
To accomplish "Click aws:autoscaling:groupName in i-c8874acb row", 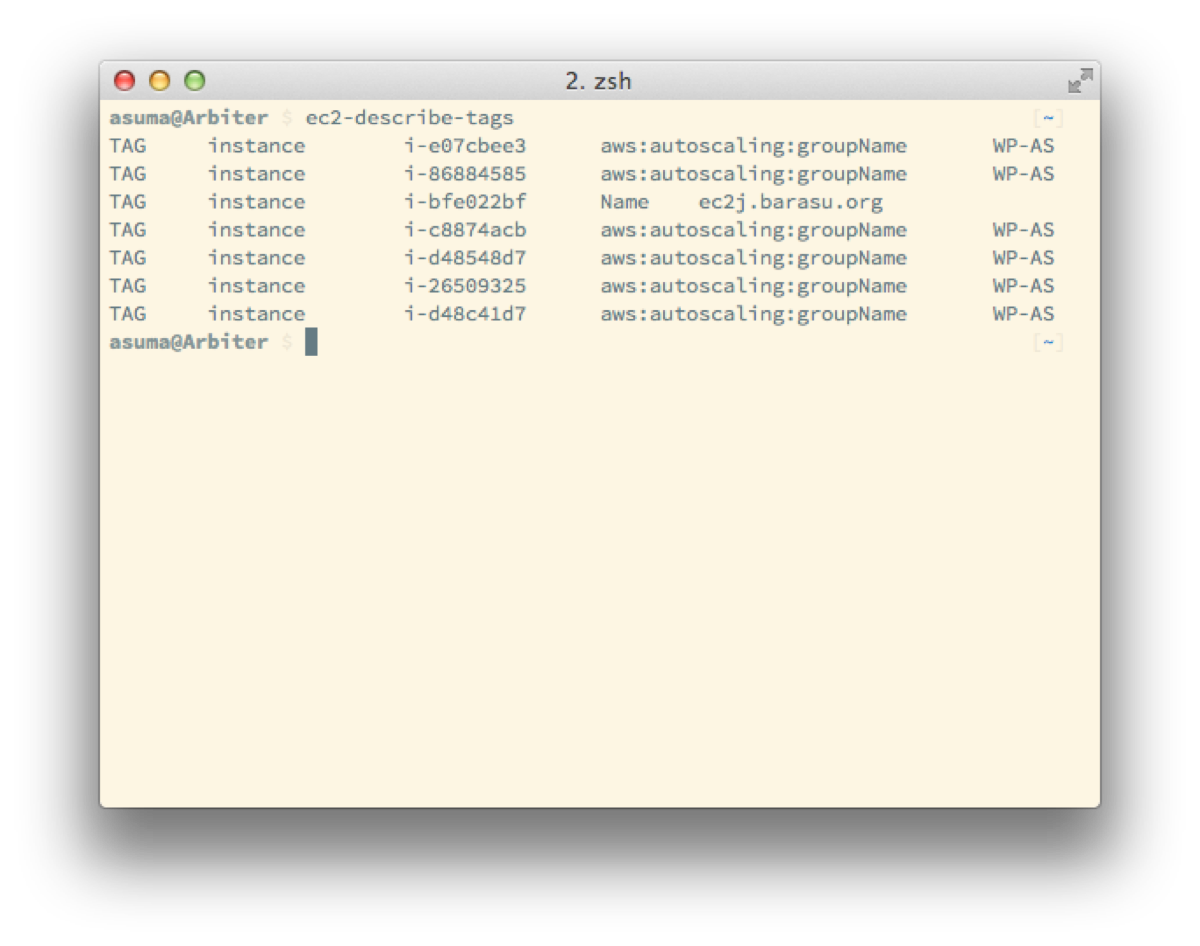I will [754, 230].
